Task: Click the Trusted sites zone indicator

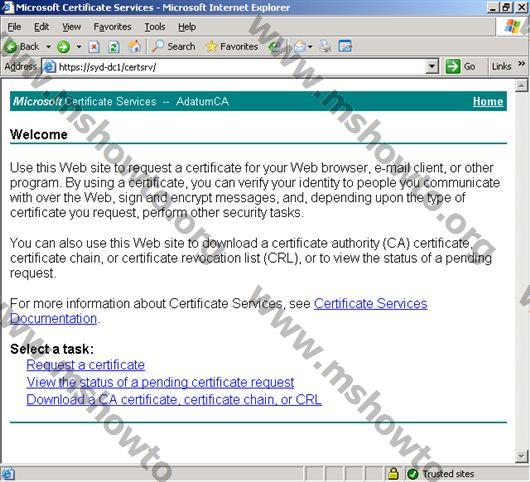Action: pyautogui.click(x=441, y=474)
